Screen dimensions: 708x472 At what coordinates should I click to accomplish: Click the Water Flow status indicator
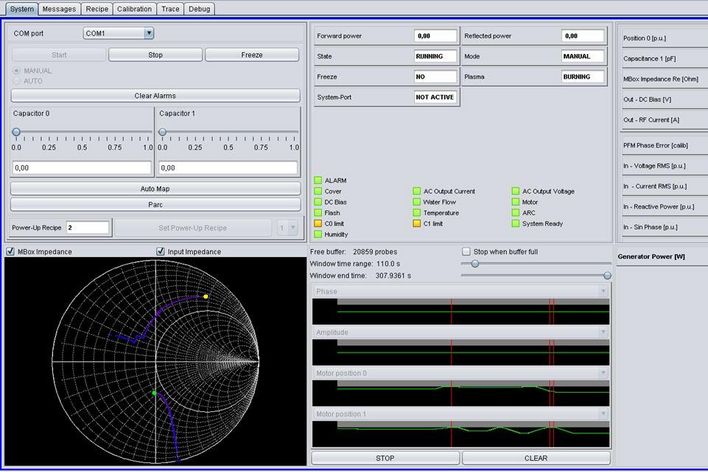click(416, 202)
